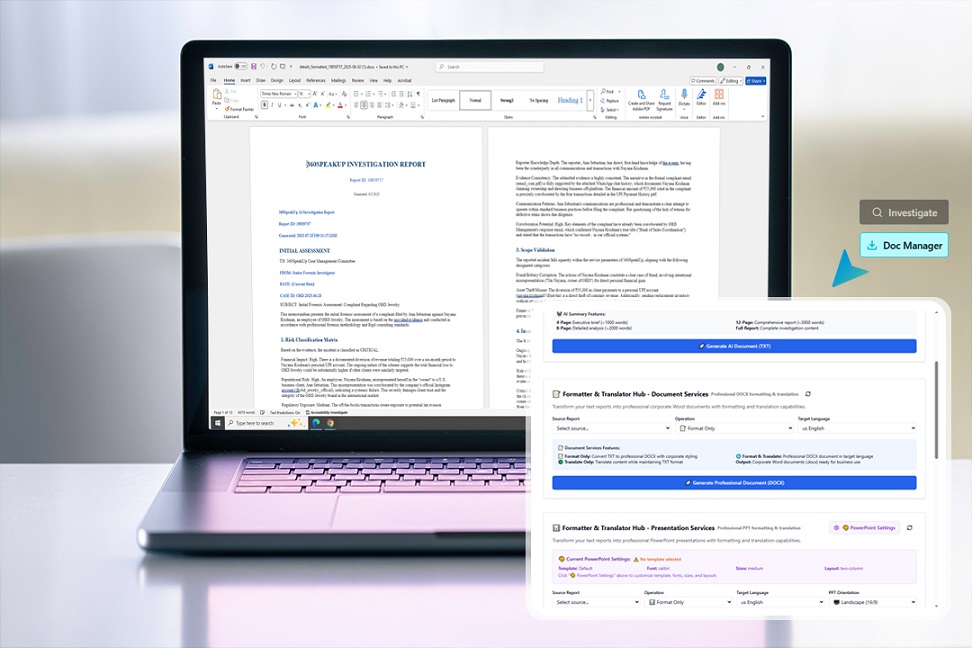Click the Dictate microphone icon in the ribbon
Screen dimensions: 972x648
coord(684,97)
